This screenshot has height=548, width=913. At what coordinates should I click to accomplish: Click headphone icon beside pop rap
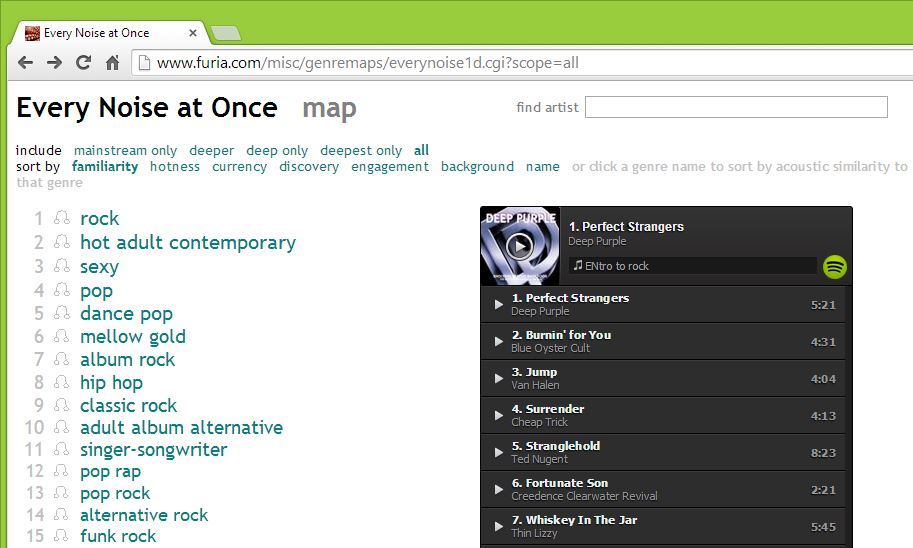tap(62, 471)
